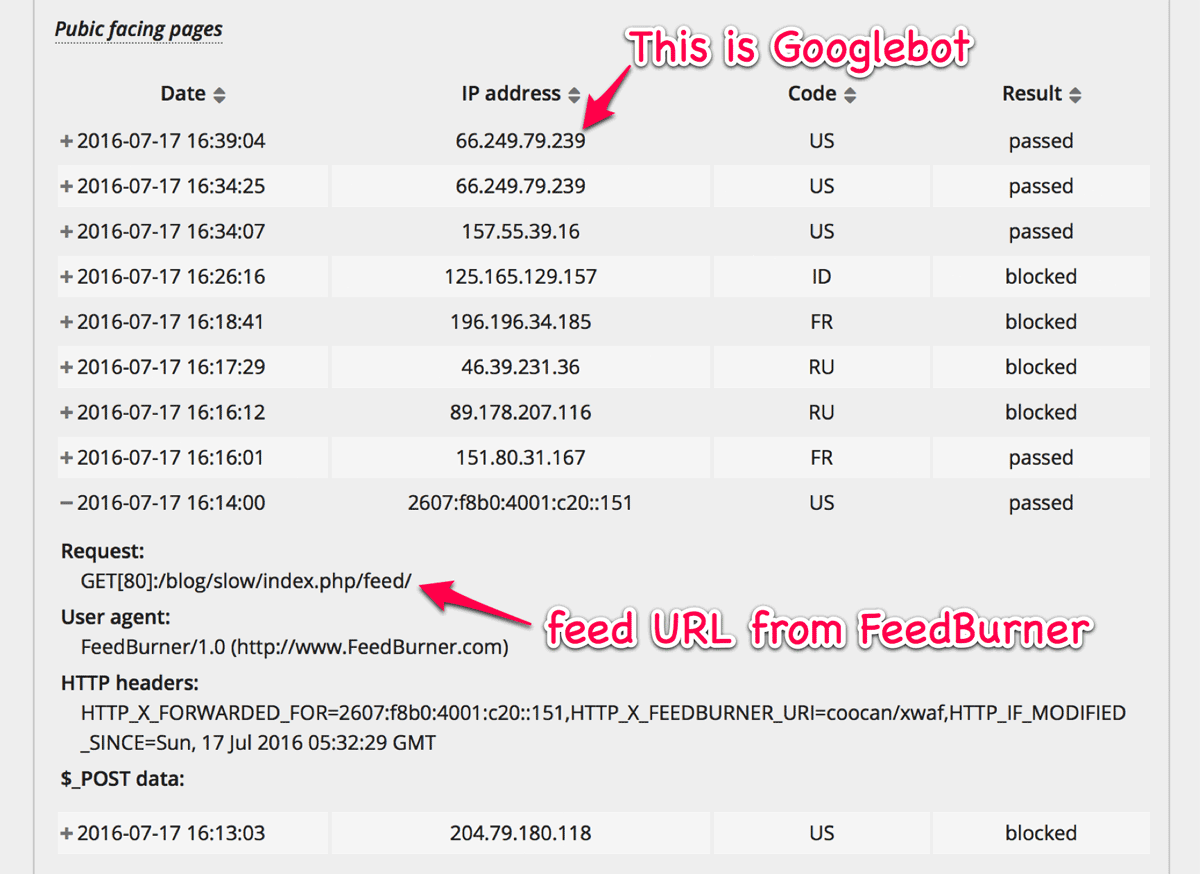Click the US code in the 157.55.39.16 row
The image size is (1200, 874).
(821, 231)
